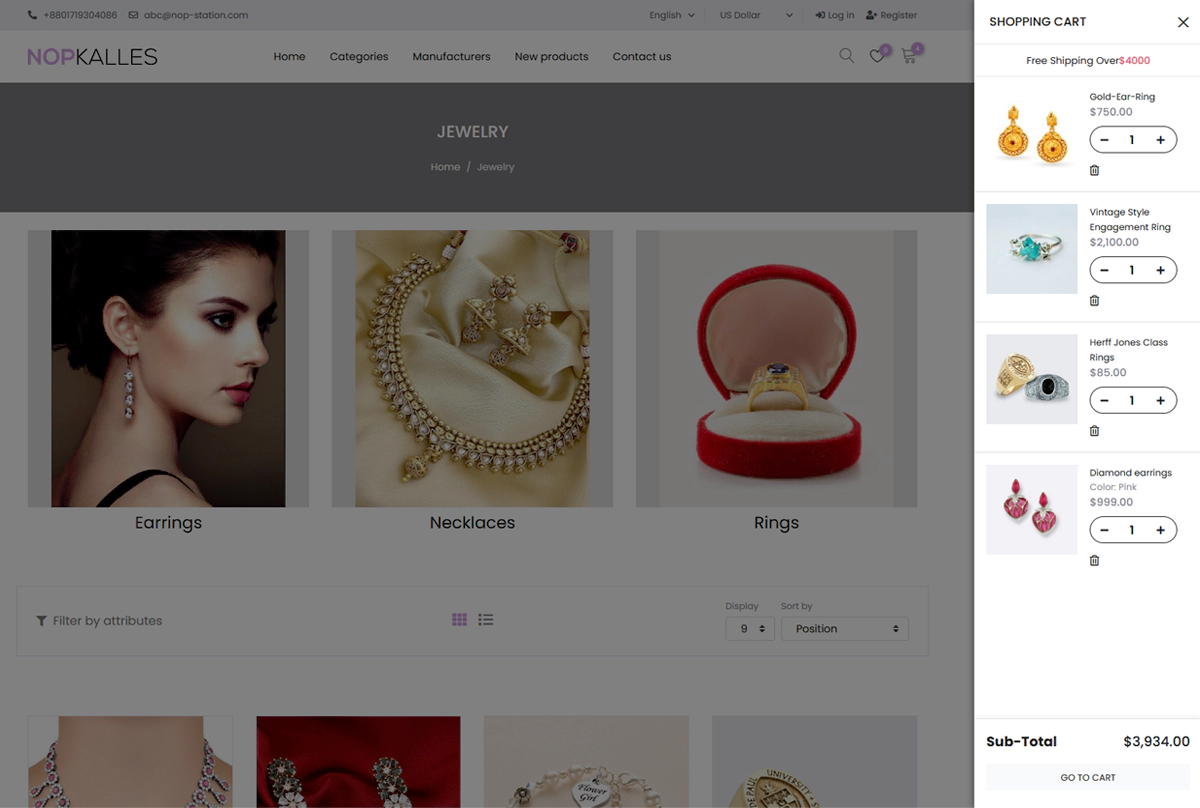Click the Home breadcrumb link
Viewport: 1200px width, 808px height.
445,167
